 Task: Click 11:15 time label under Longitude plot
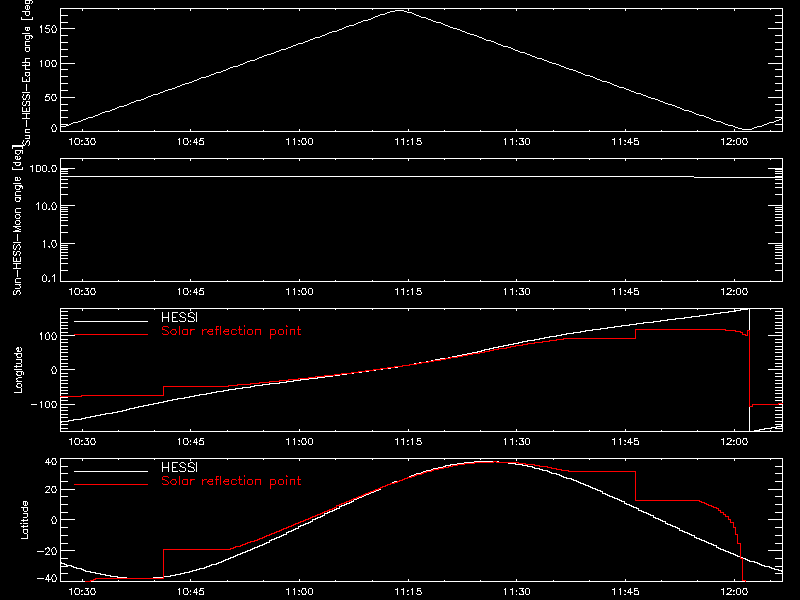click(408, 442)
